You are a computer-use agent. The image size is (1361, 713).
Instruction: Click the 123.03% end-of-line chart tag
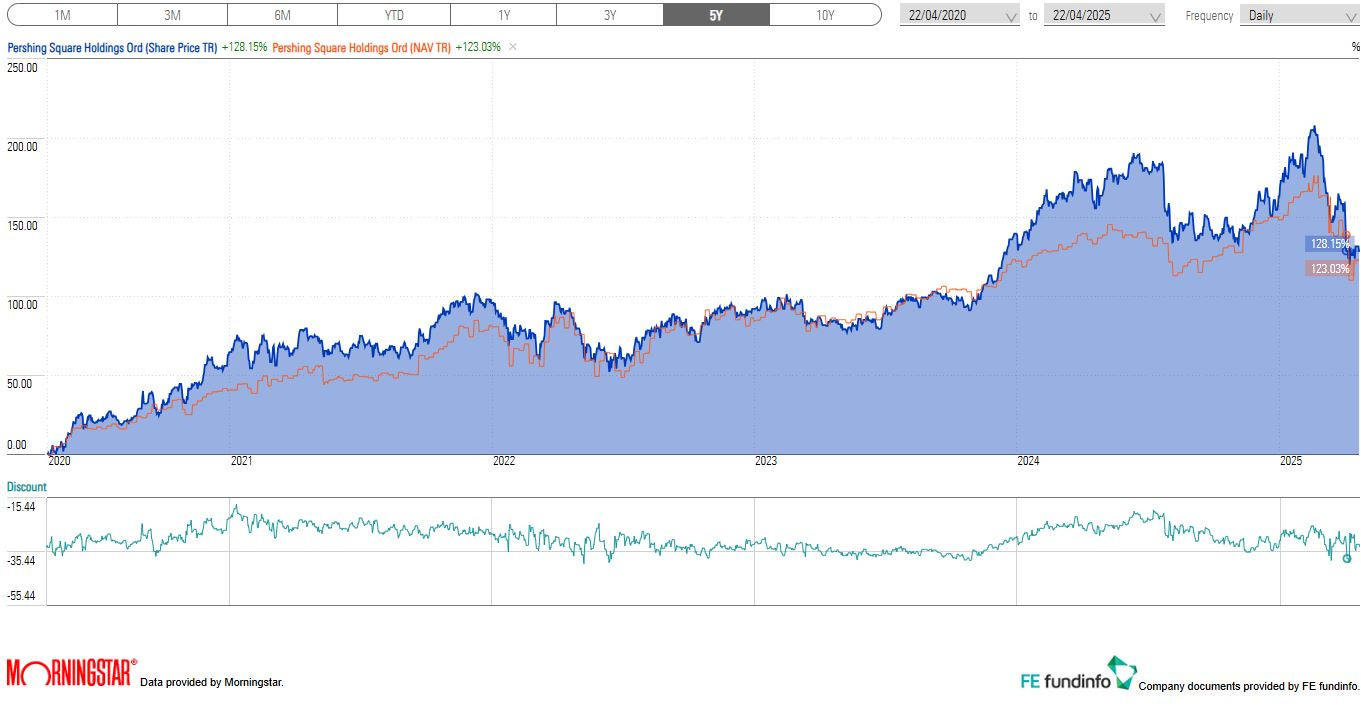tap(1329, 268)
